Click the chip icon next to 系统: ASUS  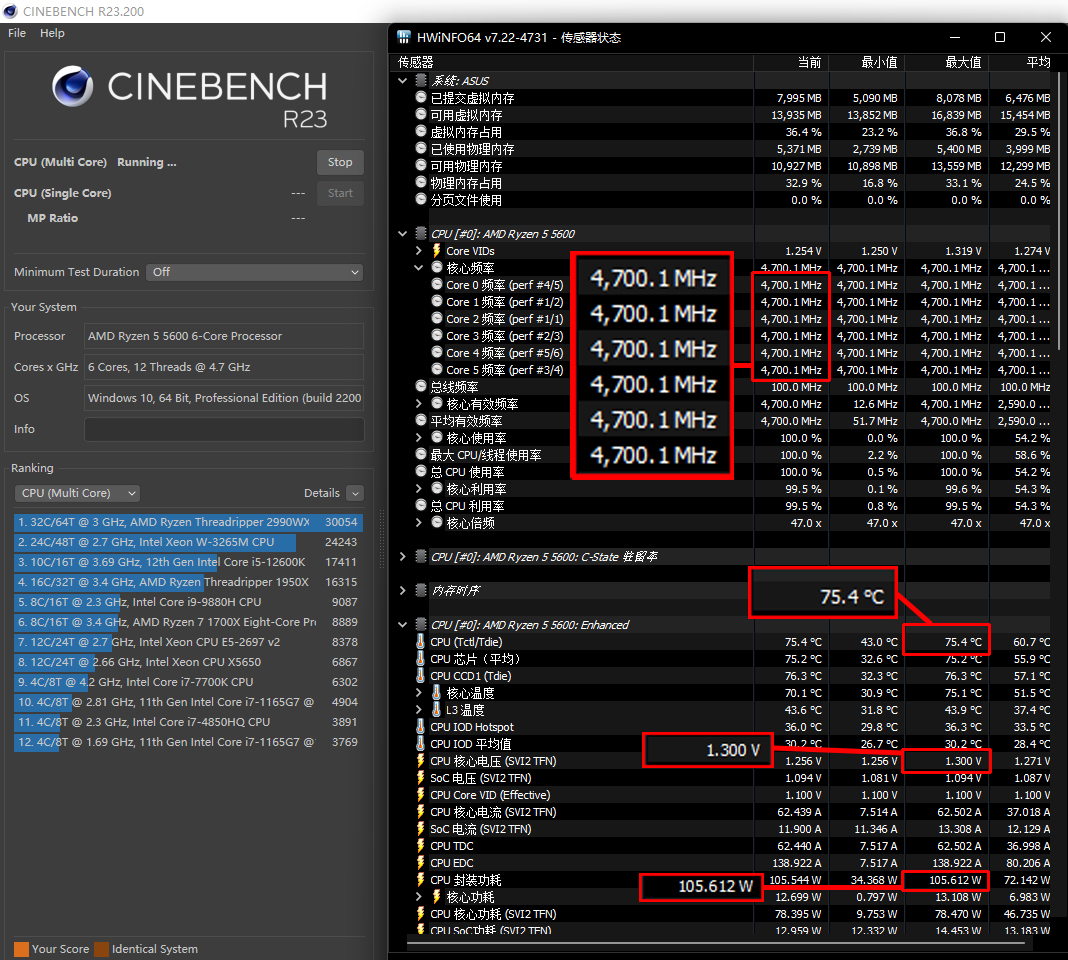pos(421,81)
